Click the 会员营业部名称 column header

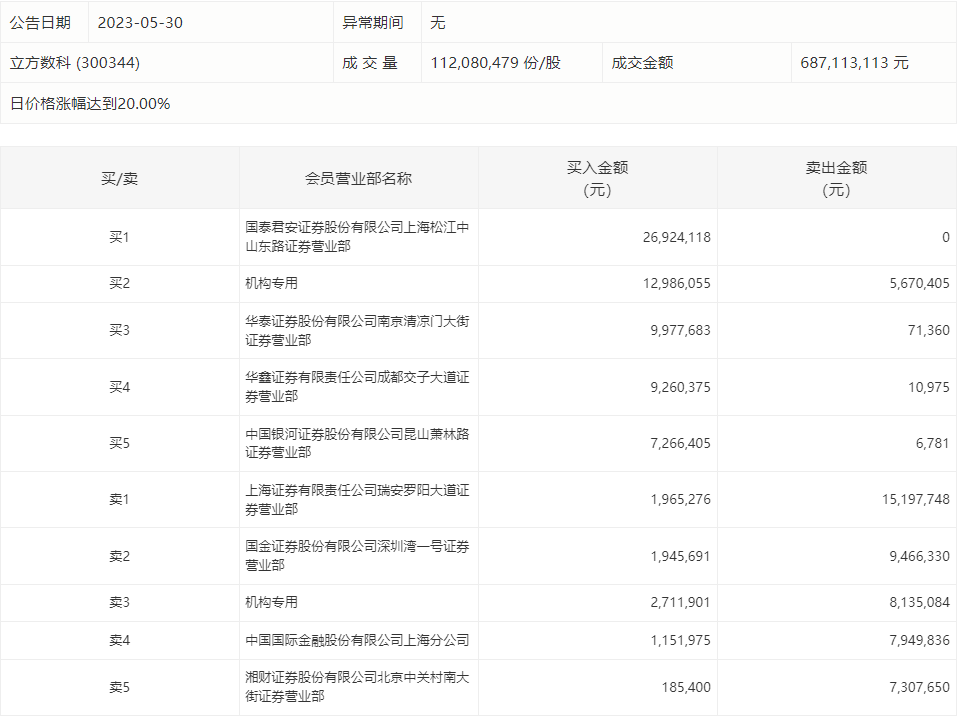[x=358, y=179]
